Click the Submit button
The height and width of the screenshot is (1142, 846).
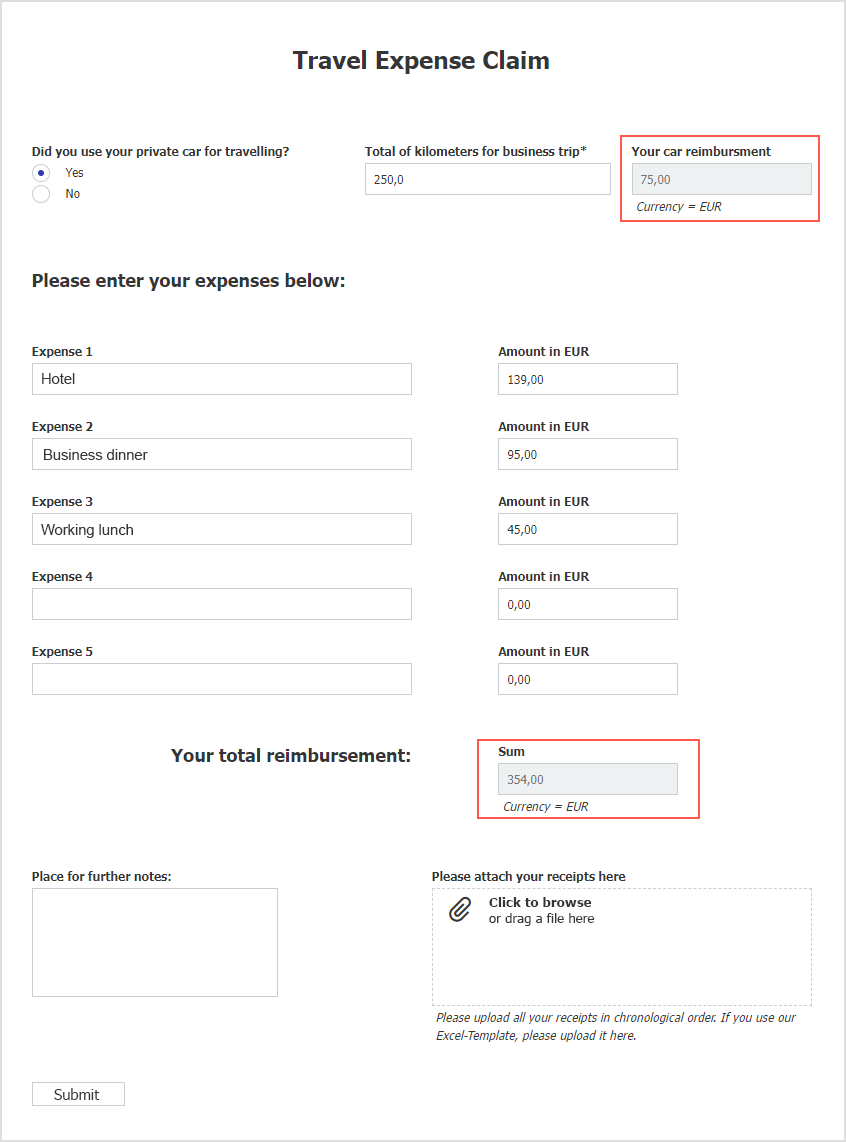click(78, 1093)
